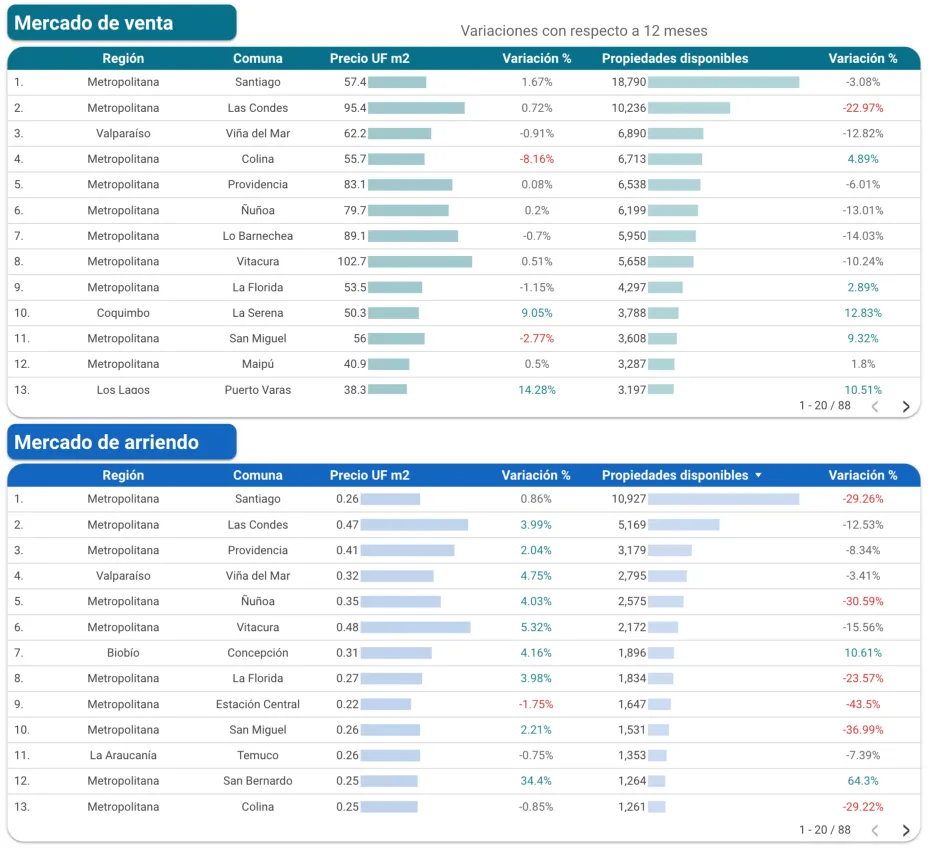Select the Santiago row in venta table
This screenshot has width=928, height=851.
point(257,82)
